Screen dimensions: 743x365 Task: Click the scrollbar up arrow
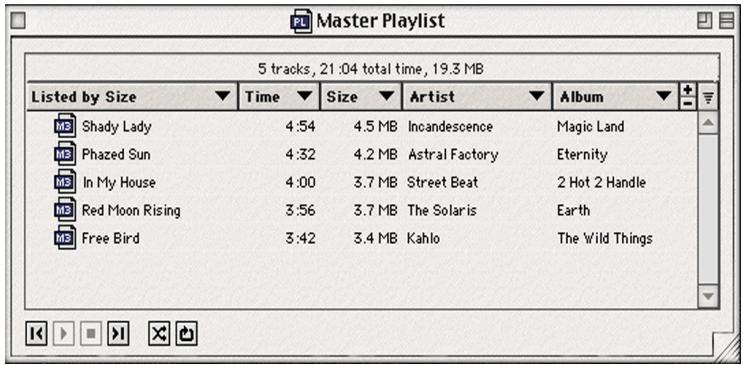click(x=708, y=123)
